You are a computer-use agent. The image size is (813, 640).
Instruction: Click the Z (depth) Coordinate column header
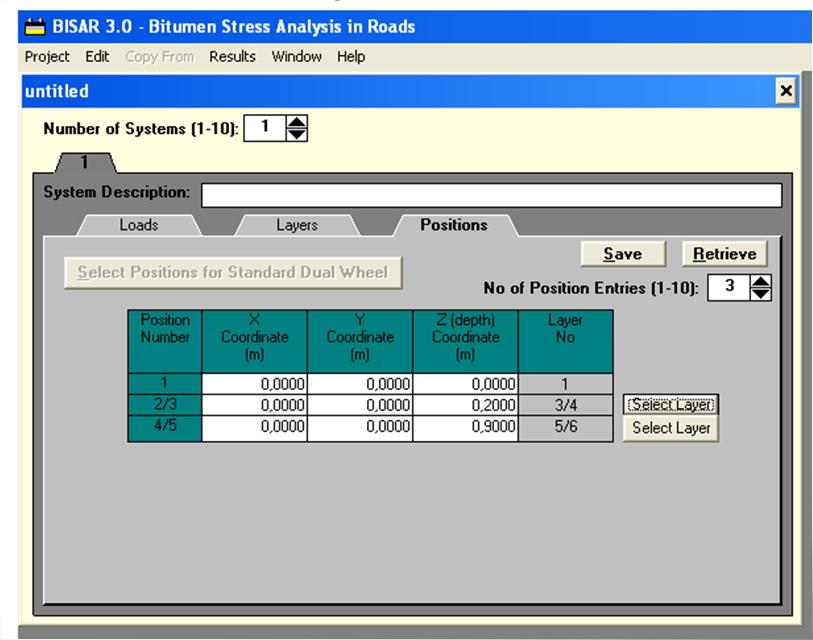click(466, 342)
